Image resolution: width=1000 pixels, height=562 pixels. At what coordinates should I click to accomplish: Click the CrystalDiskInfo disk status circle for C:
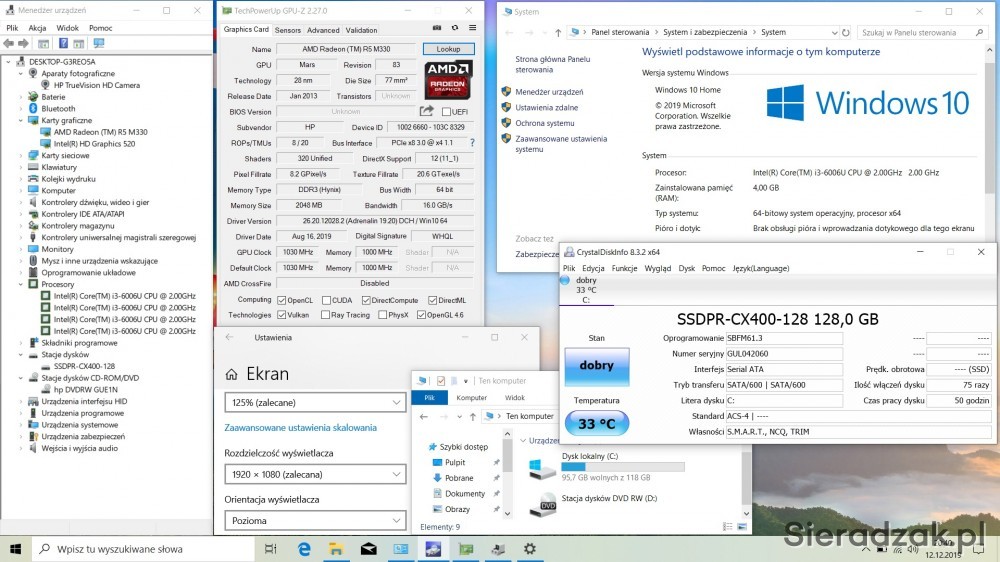click(x=565, y=280)
